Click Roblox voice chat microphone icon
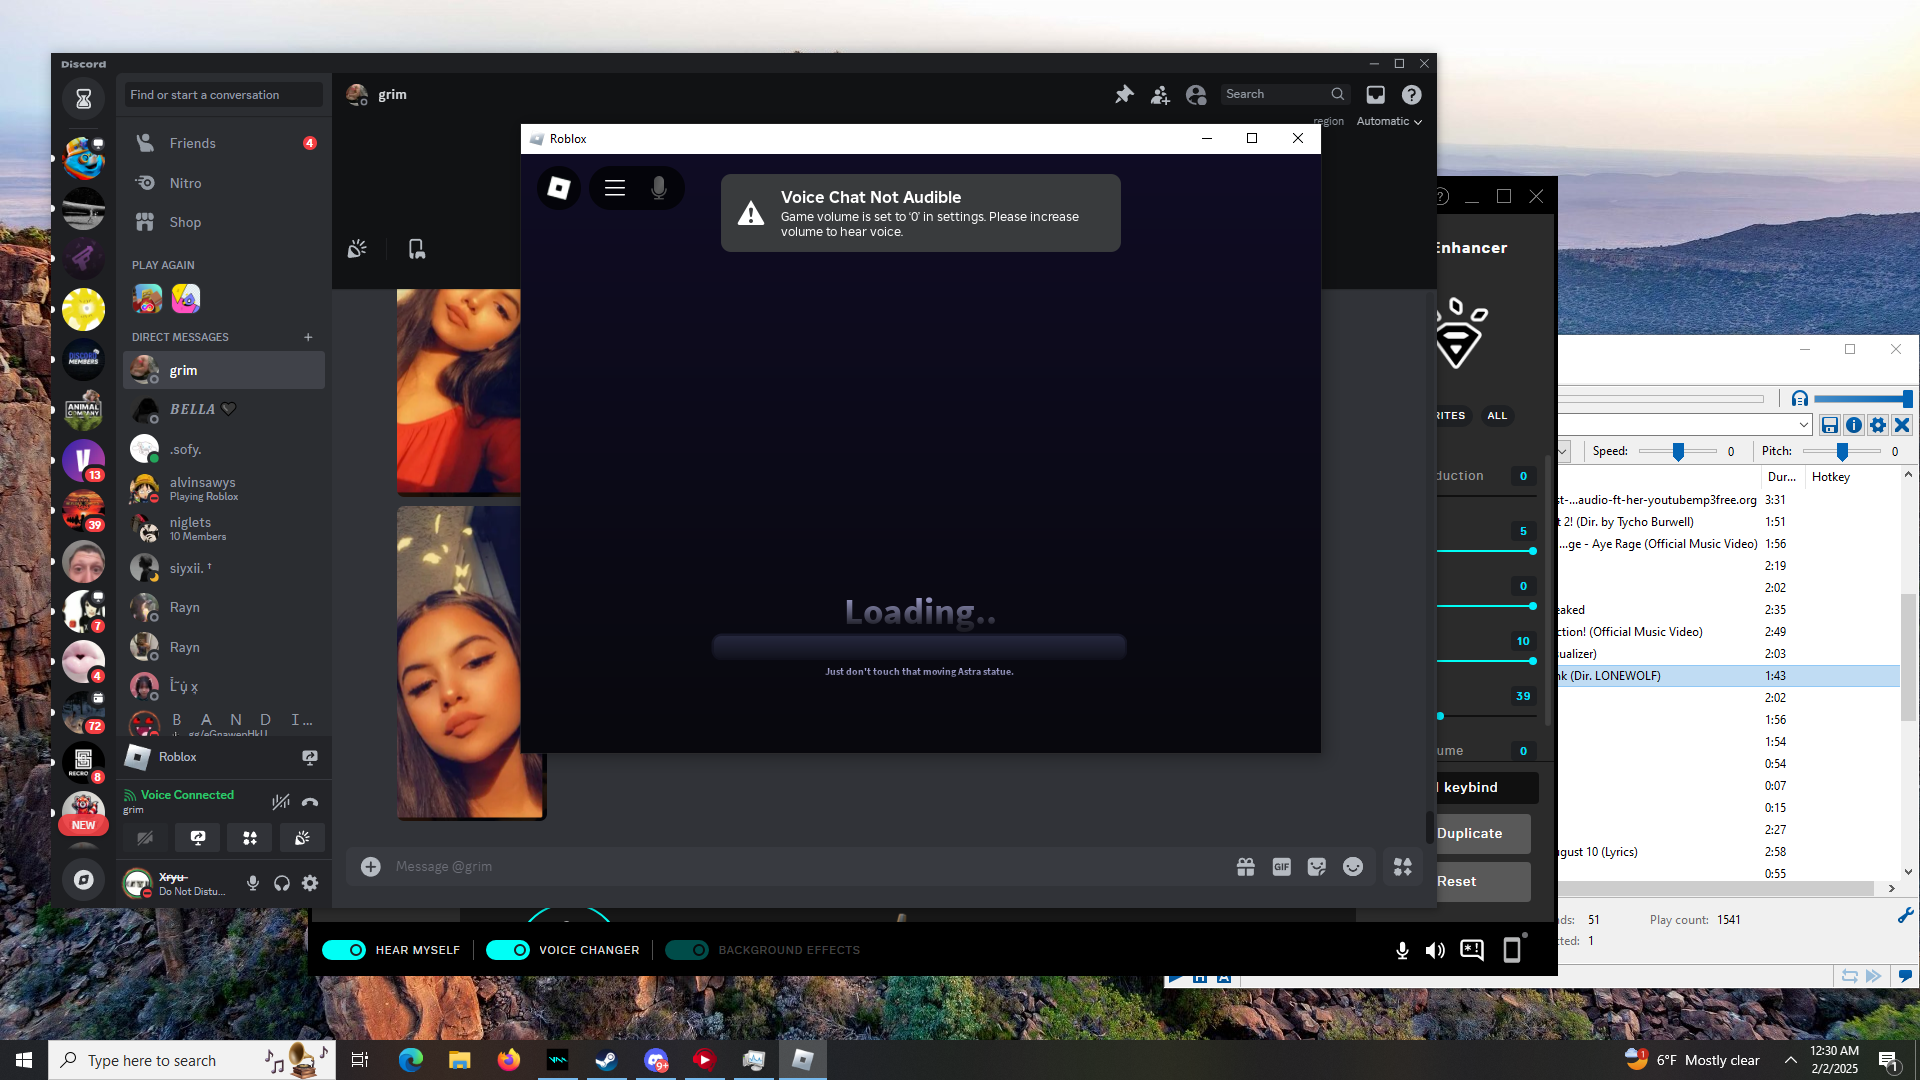The height and width of the screenshot is (1080, 1920). (659, 188)
